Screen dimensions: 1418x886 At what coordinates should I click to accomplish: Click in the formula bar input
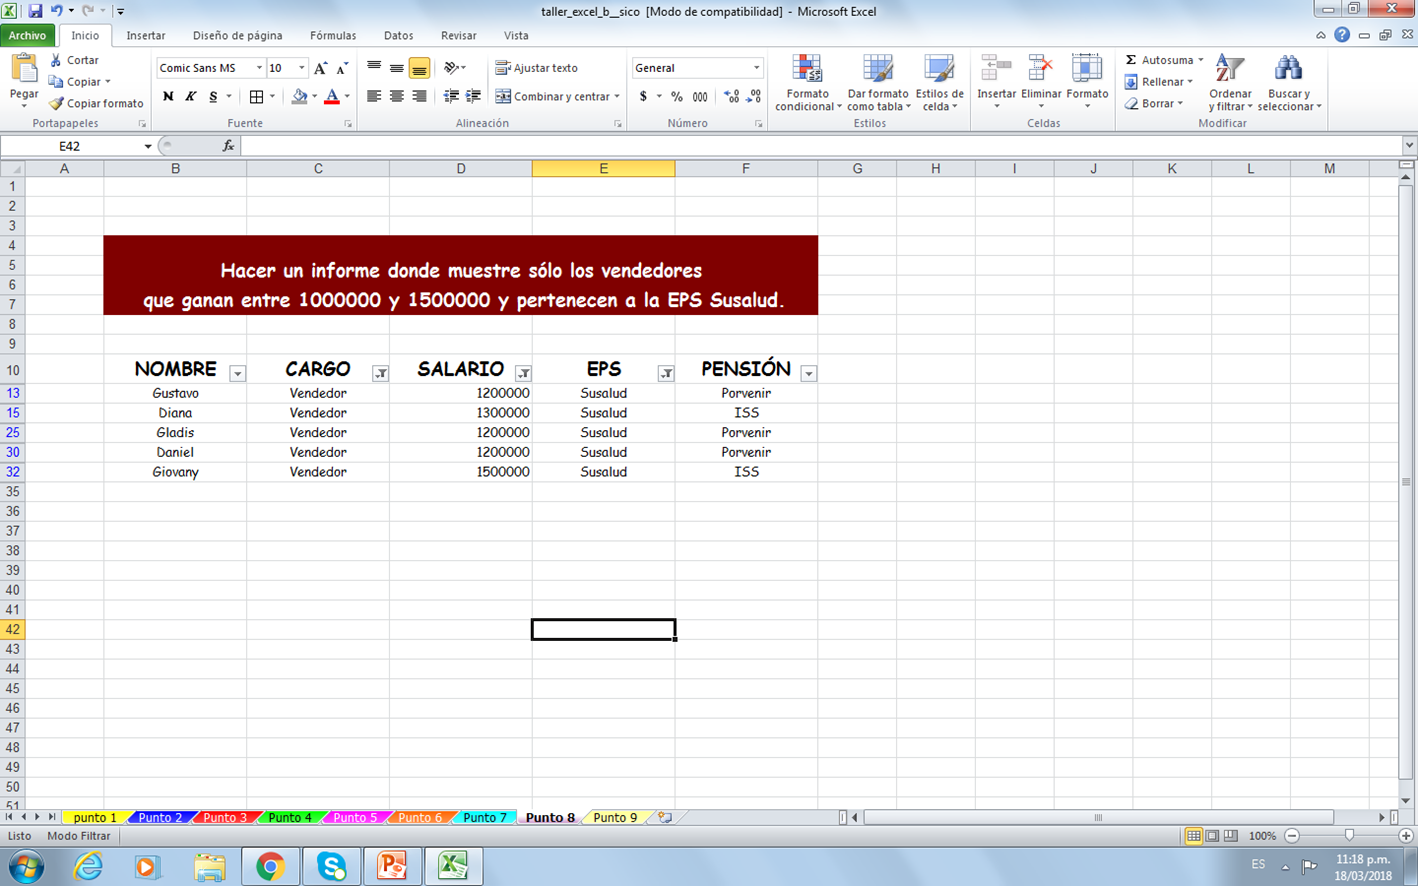pyautogui.click(x=820, y=146)
